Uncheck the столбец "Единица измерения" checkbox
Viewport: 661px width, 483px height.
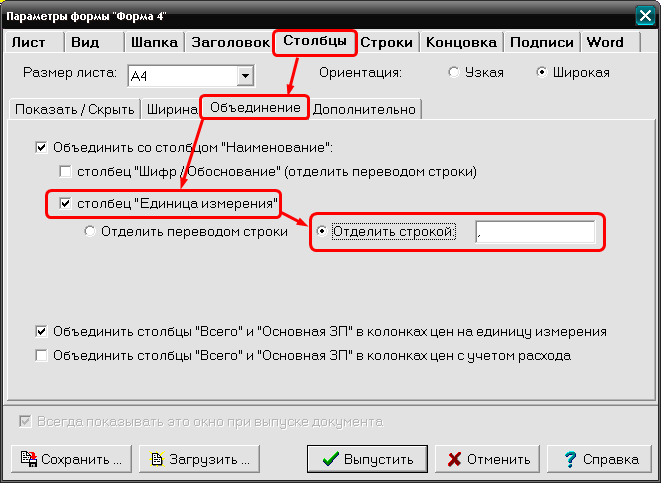click(x=65, y=204)
